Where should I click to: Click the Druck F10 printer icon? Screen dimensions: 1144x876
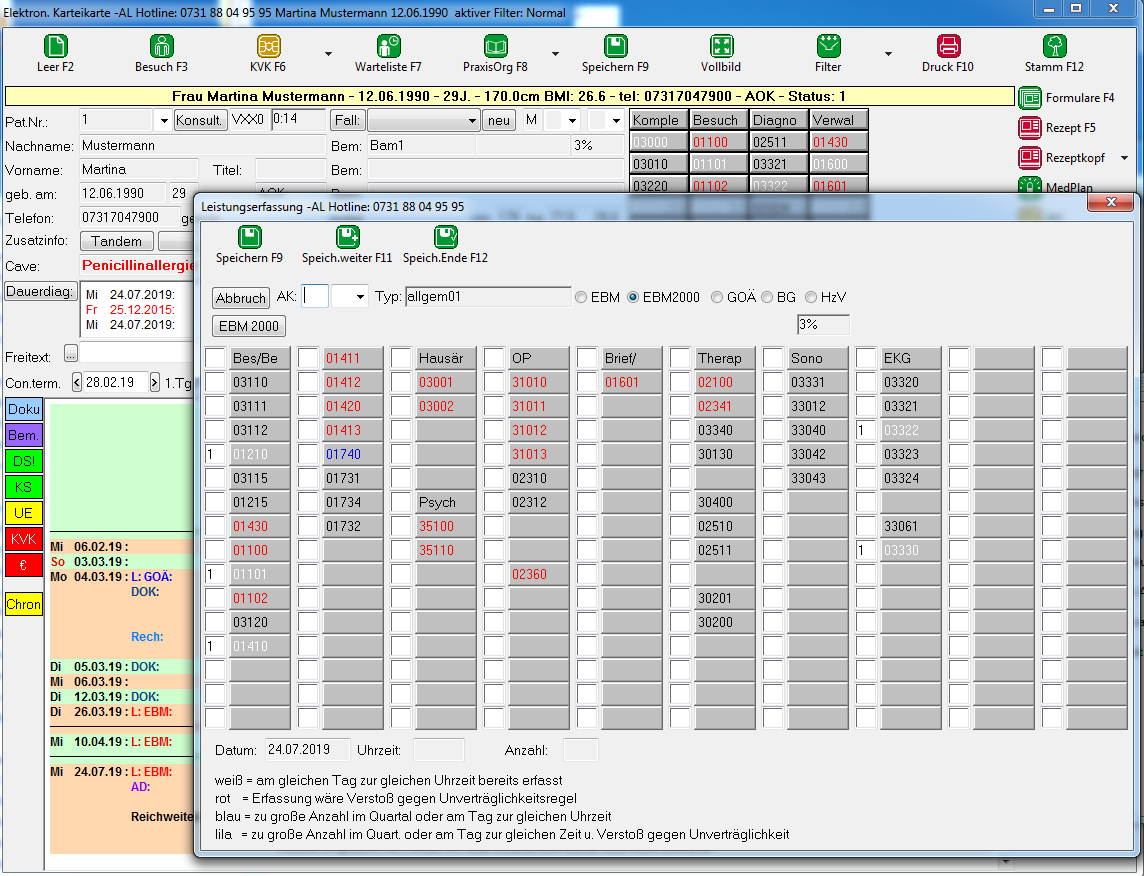pyautogui.click(x=948, y=46)
